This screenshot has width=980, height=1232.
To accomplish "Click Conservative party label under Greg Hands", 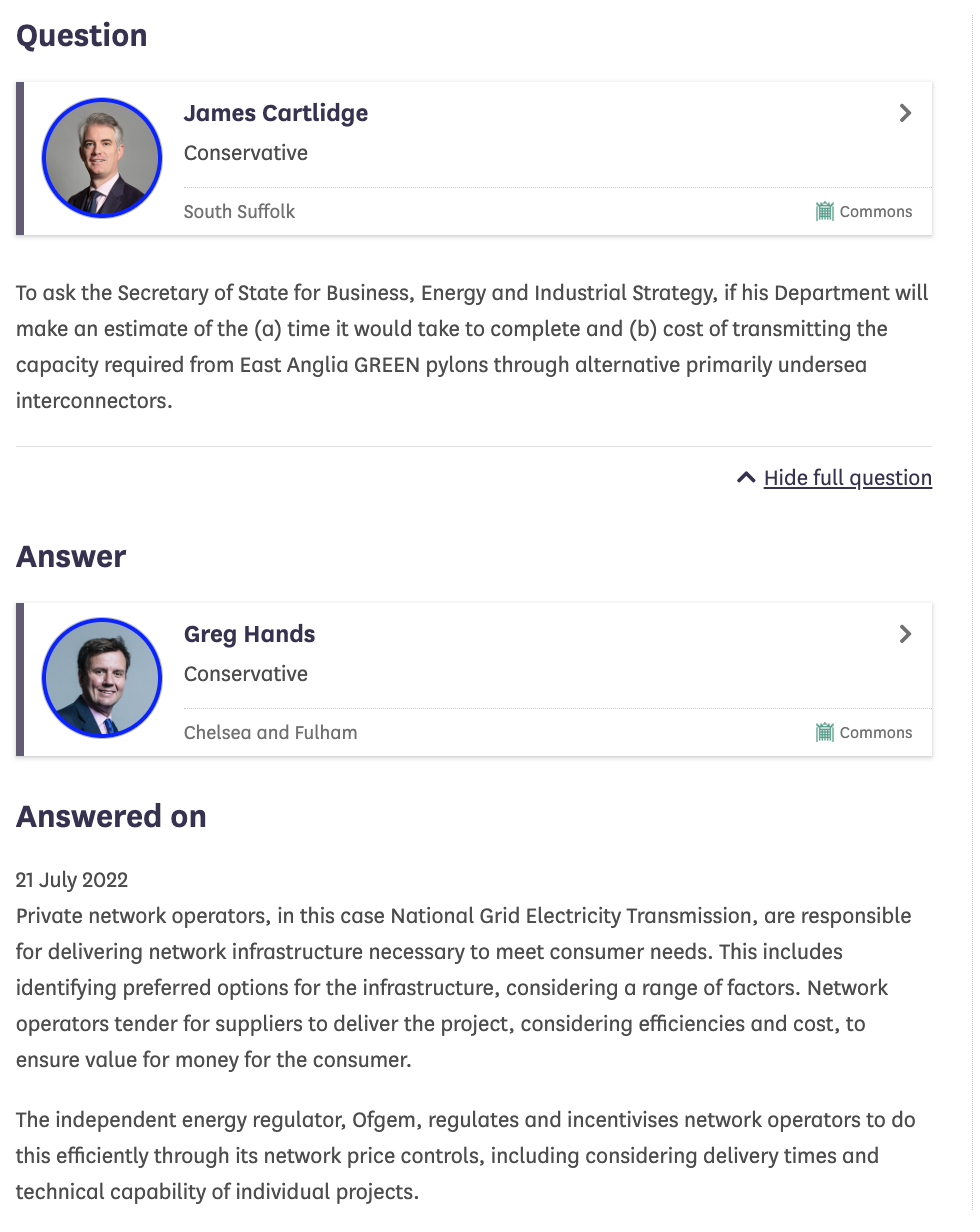I will 245,674.
